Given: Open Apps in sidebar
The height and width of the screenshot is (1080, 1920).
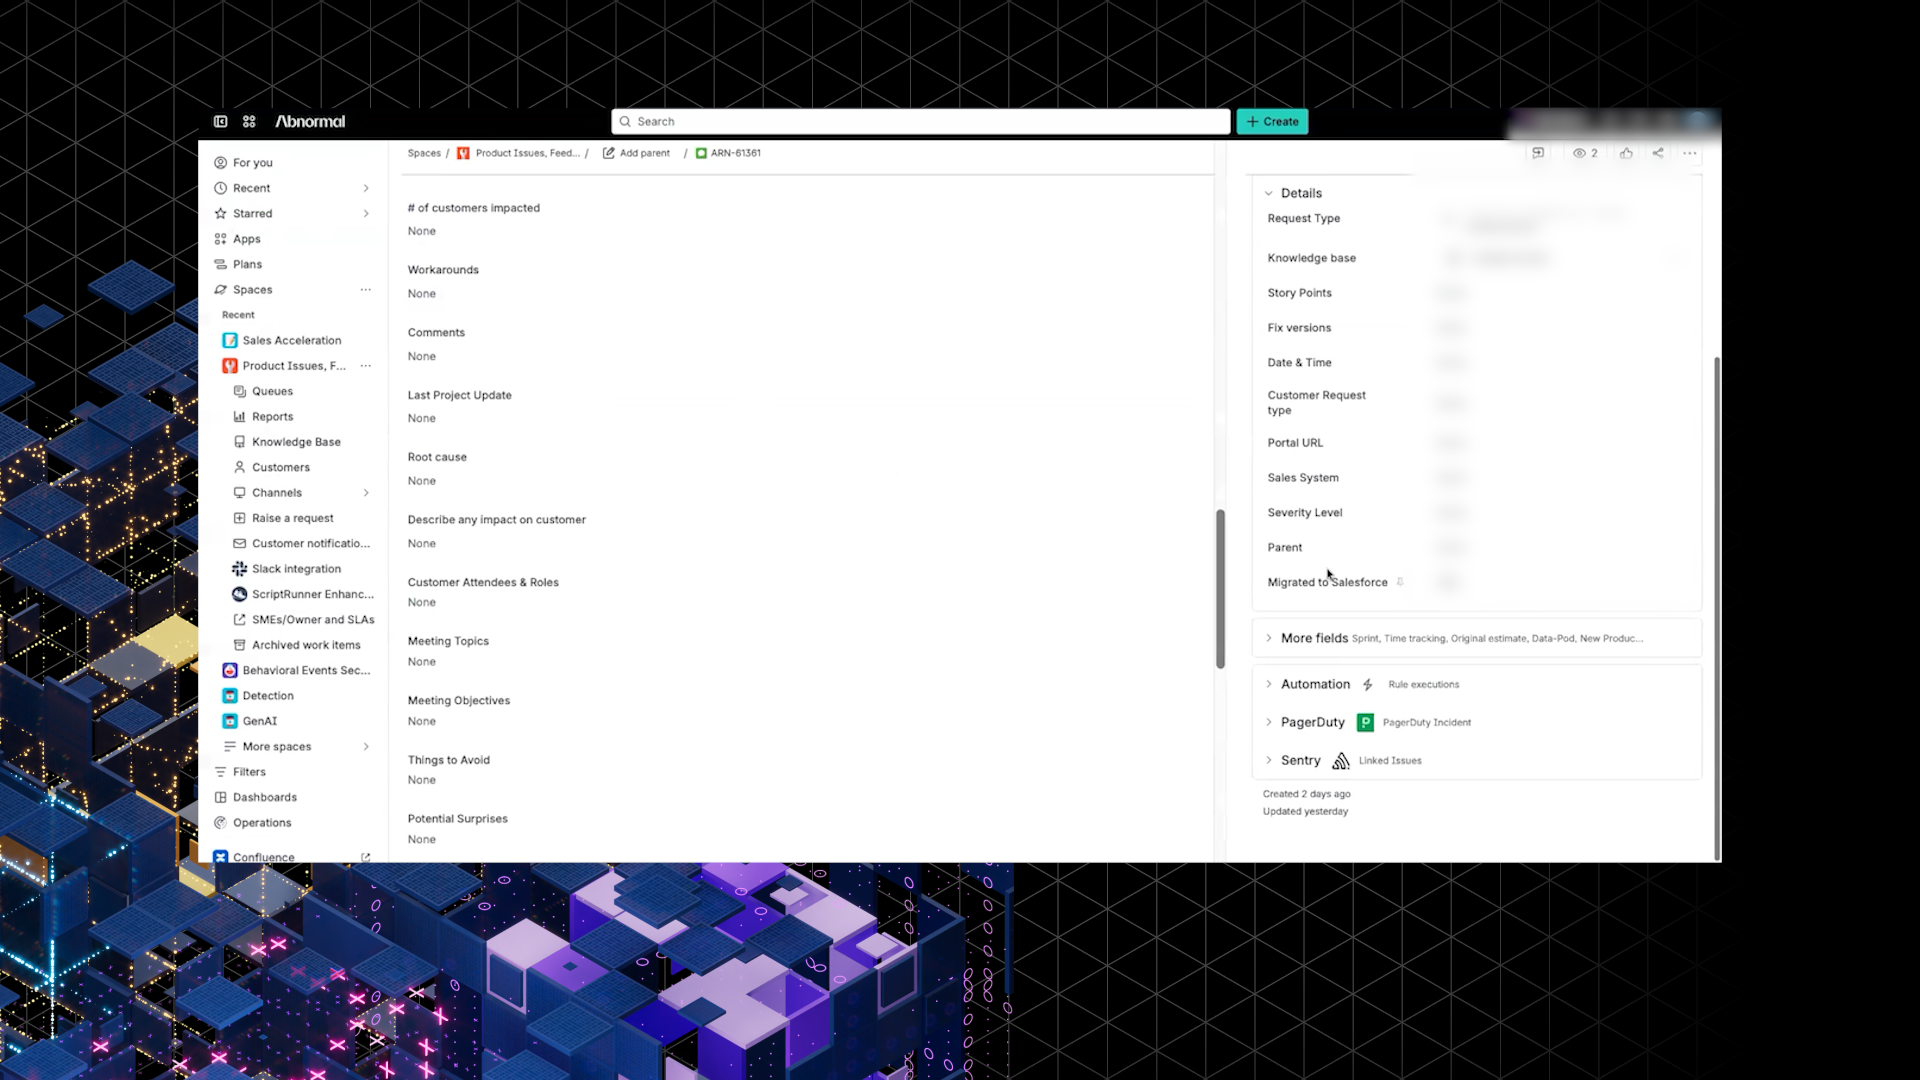Looking at the screenshot, I should coord(247,239).
